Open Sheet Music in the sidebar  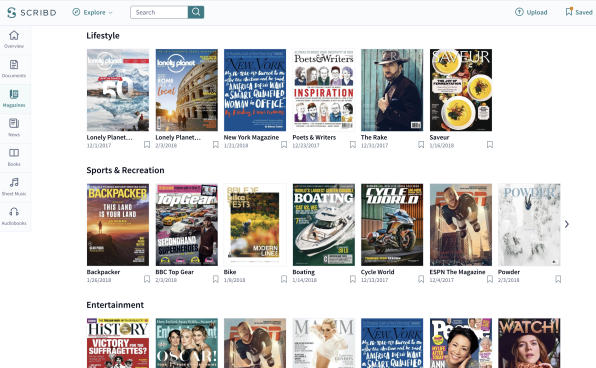pyautogui.click(x=14, y=187)
